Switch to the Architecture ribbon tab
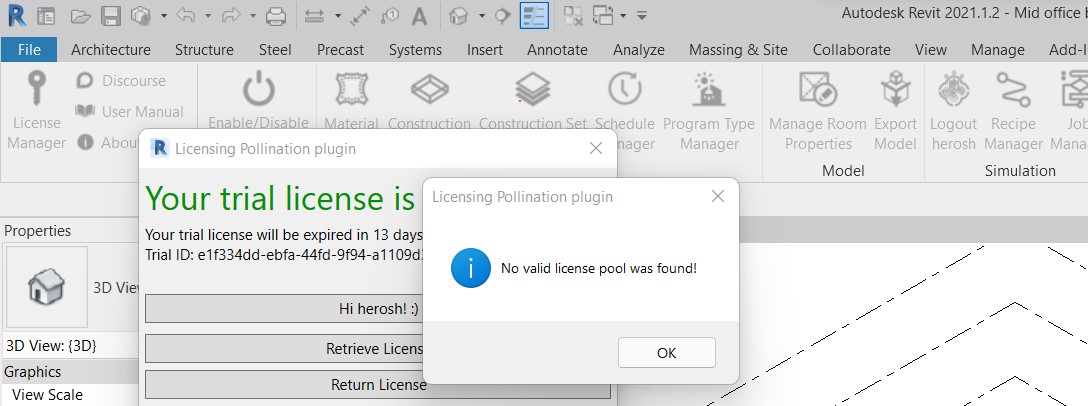Viewport: 1088px width, 406px height. 111,50
